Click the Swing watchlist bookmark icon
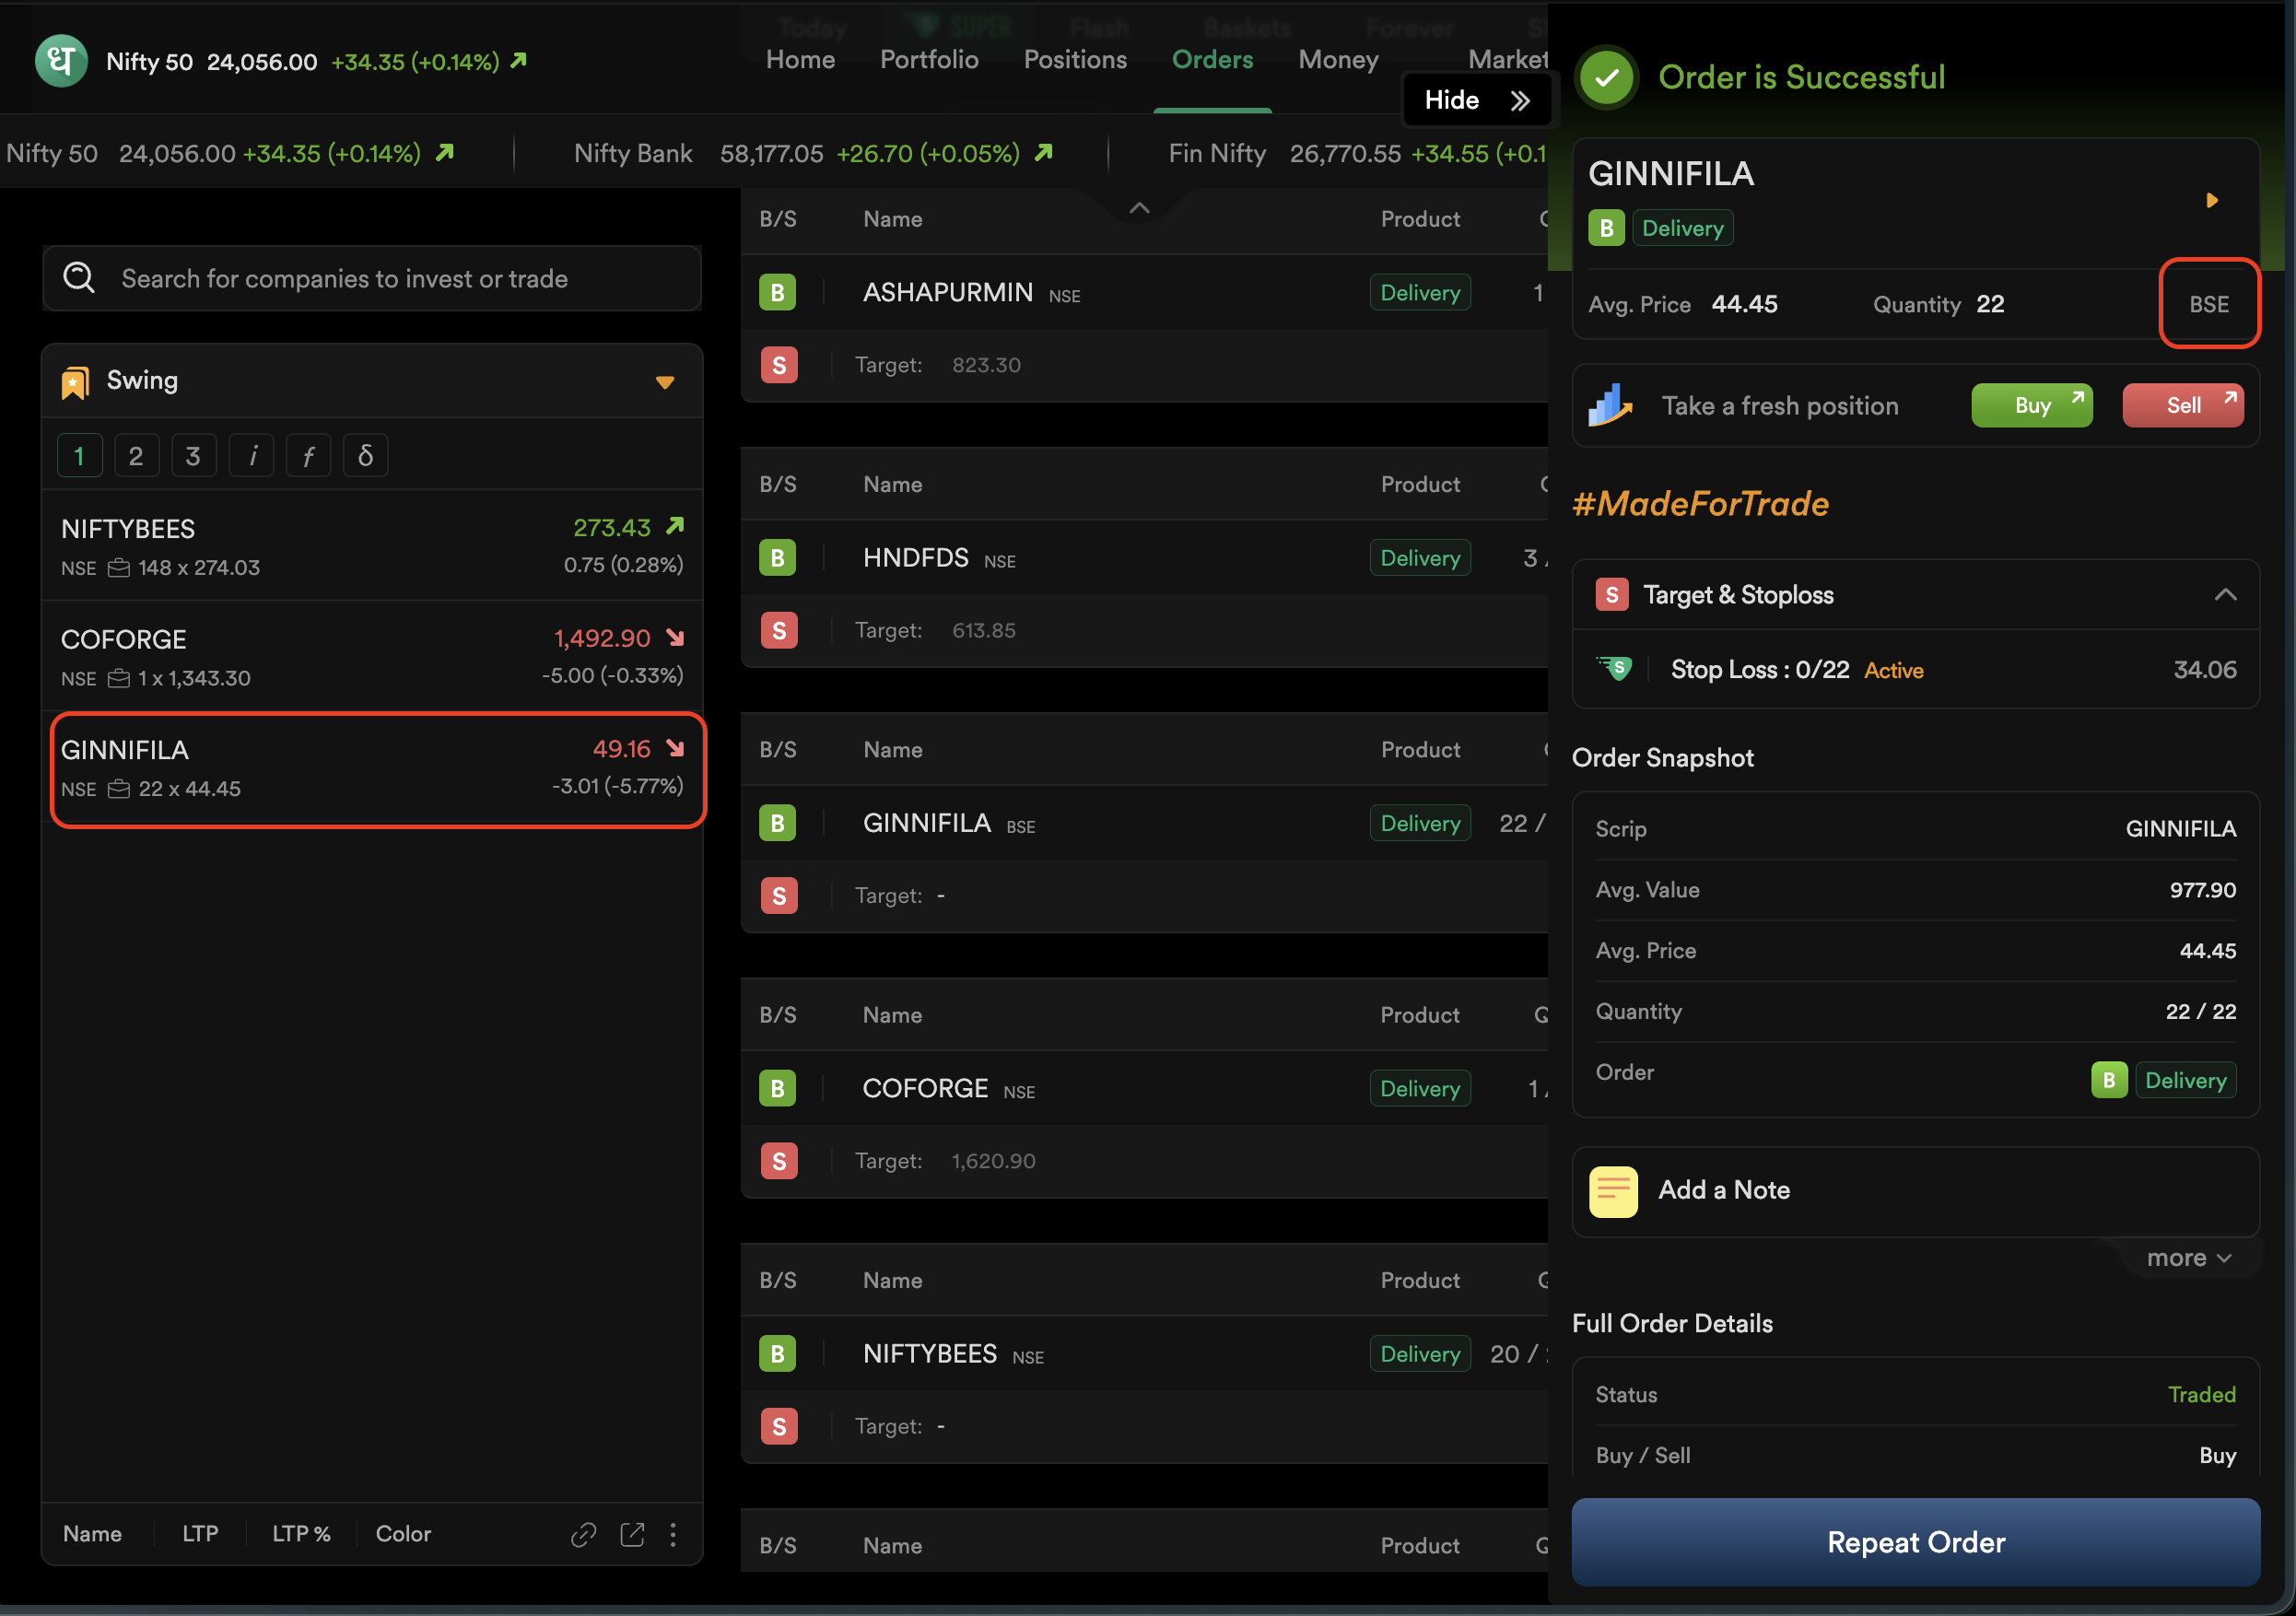The image size is (2296, 1616). [x=75, y=382]
